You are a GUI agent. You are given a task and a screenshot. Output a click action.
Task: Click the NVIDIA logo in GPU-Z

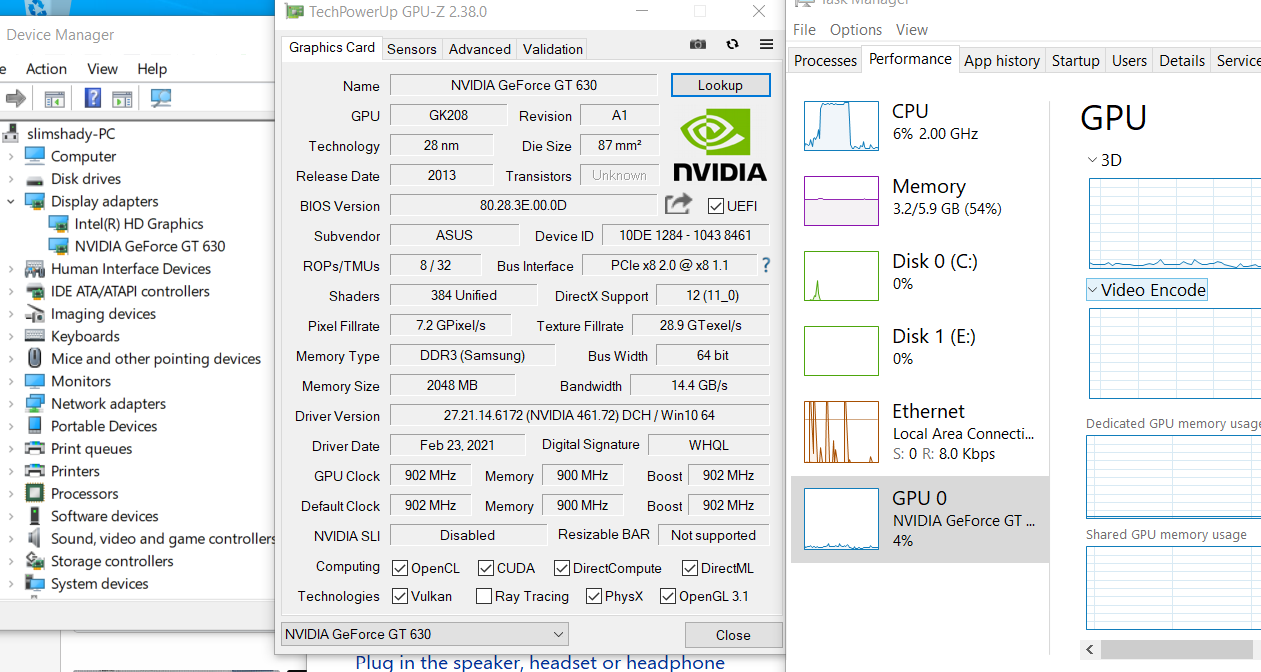[x=719, y=146]
